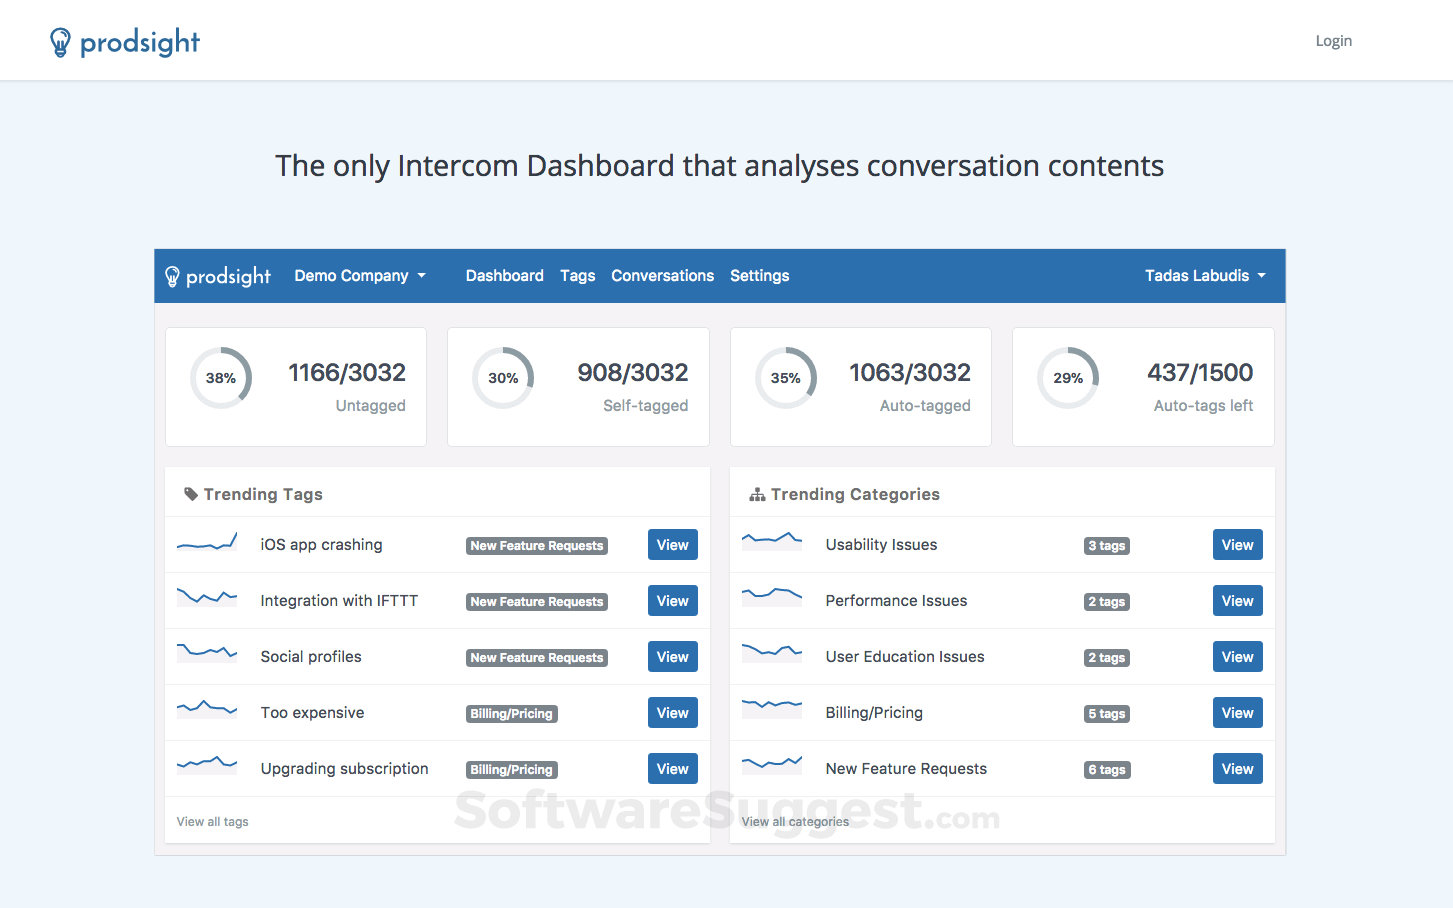Viewport: 1453px width, 908px height.
Task: Click the 2 tags badge for Performance Issues
Action: (1107, 602)
